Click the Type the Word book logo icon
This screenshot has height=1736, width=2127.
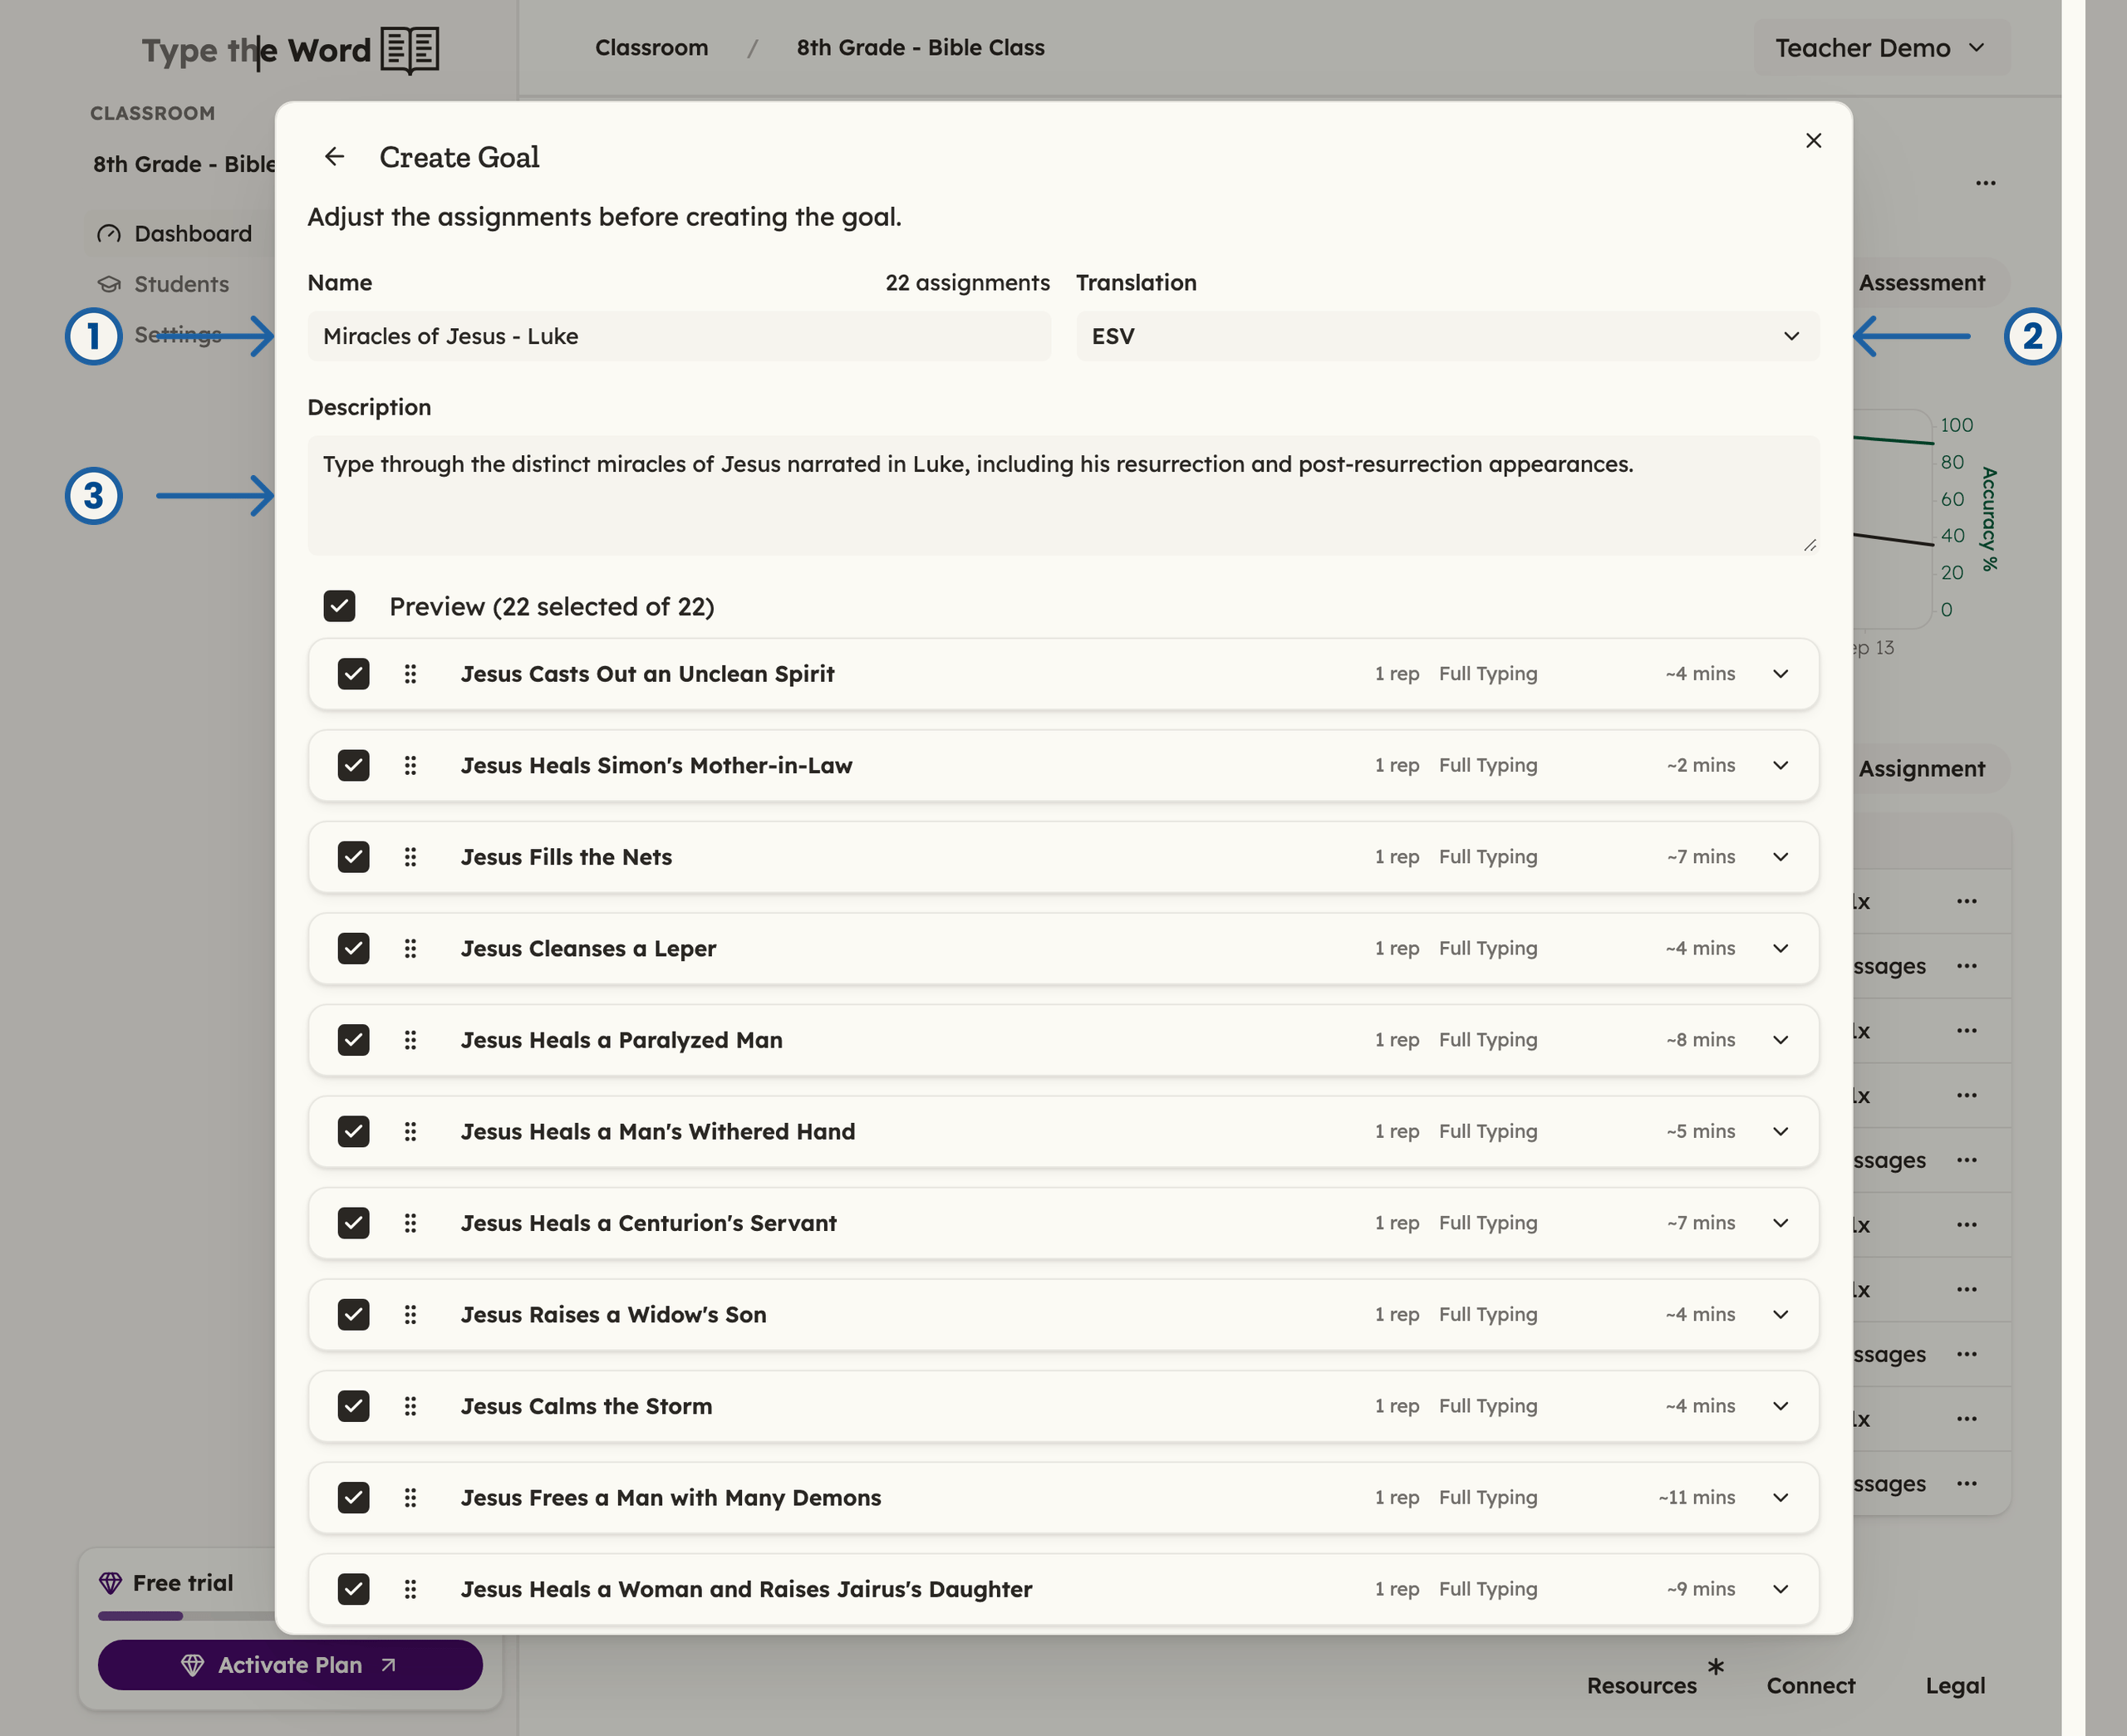coord(410,49)
